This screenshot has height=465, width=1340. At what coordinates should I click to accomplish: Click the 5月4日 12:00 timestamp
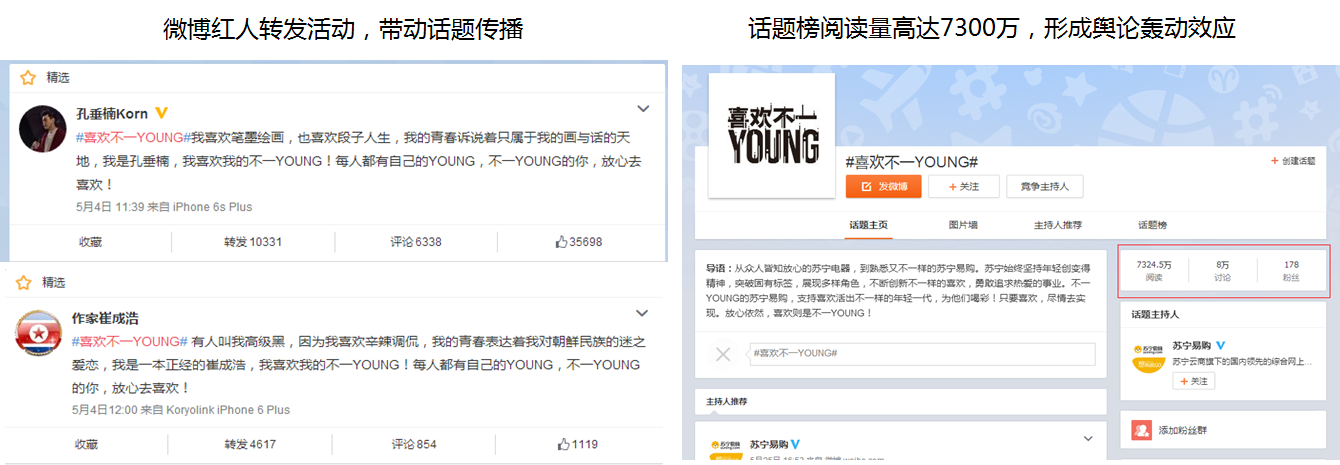coord(107,410)
